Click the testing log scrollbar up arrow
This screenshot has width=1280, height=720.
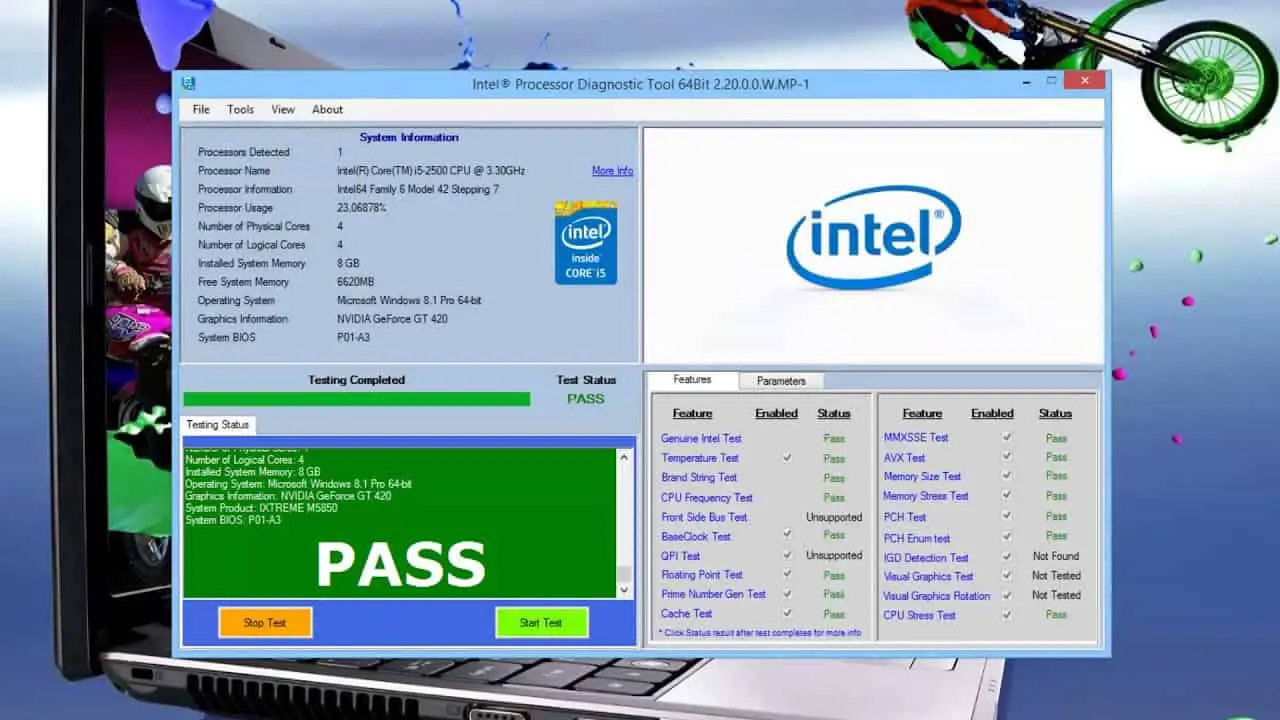click(x=625, y=457)
